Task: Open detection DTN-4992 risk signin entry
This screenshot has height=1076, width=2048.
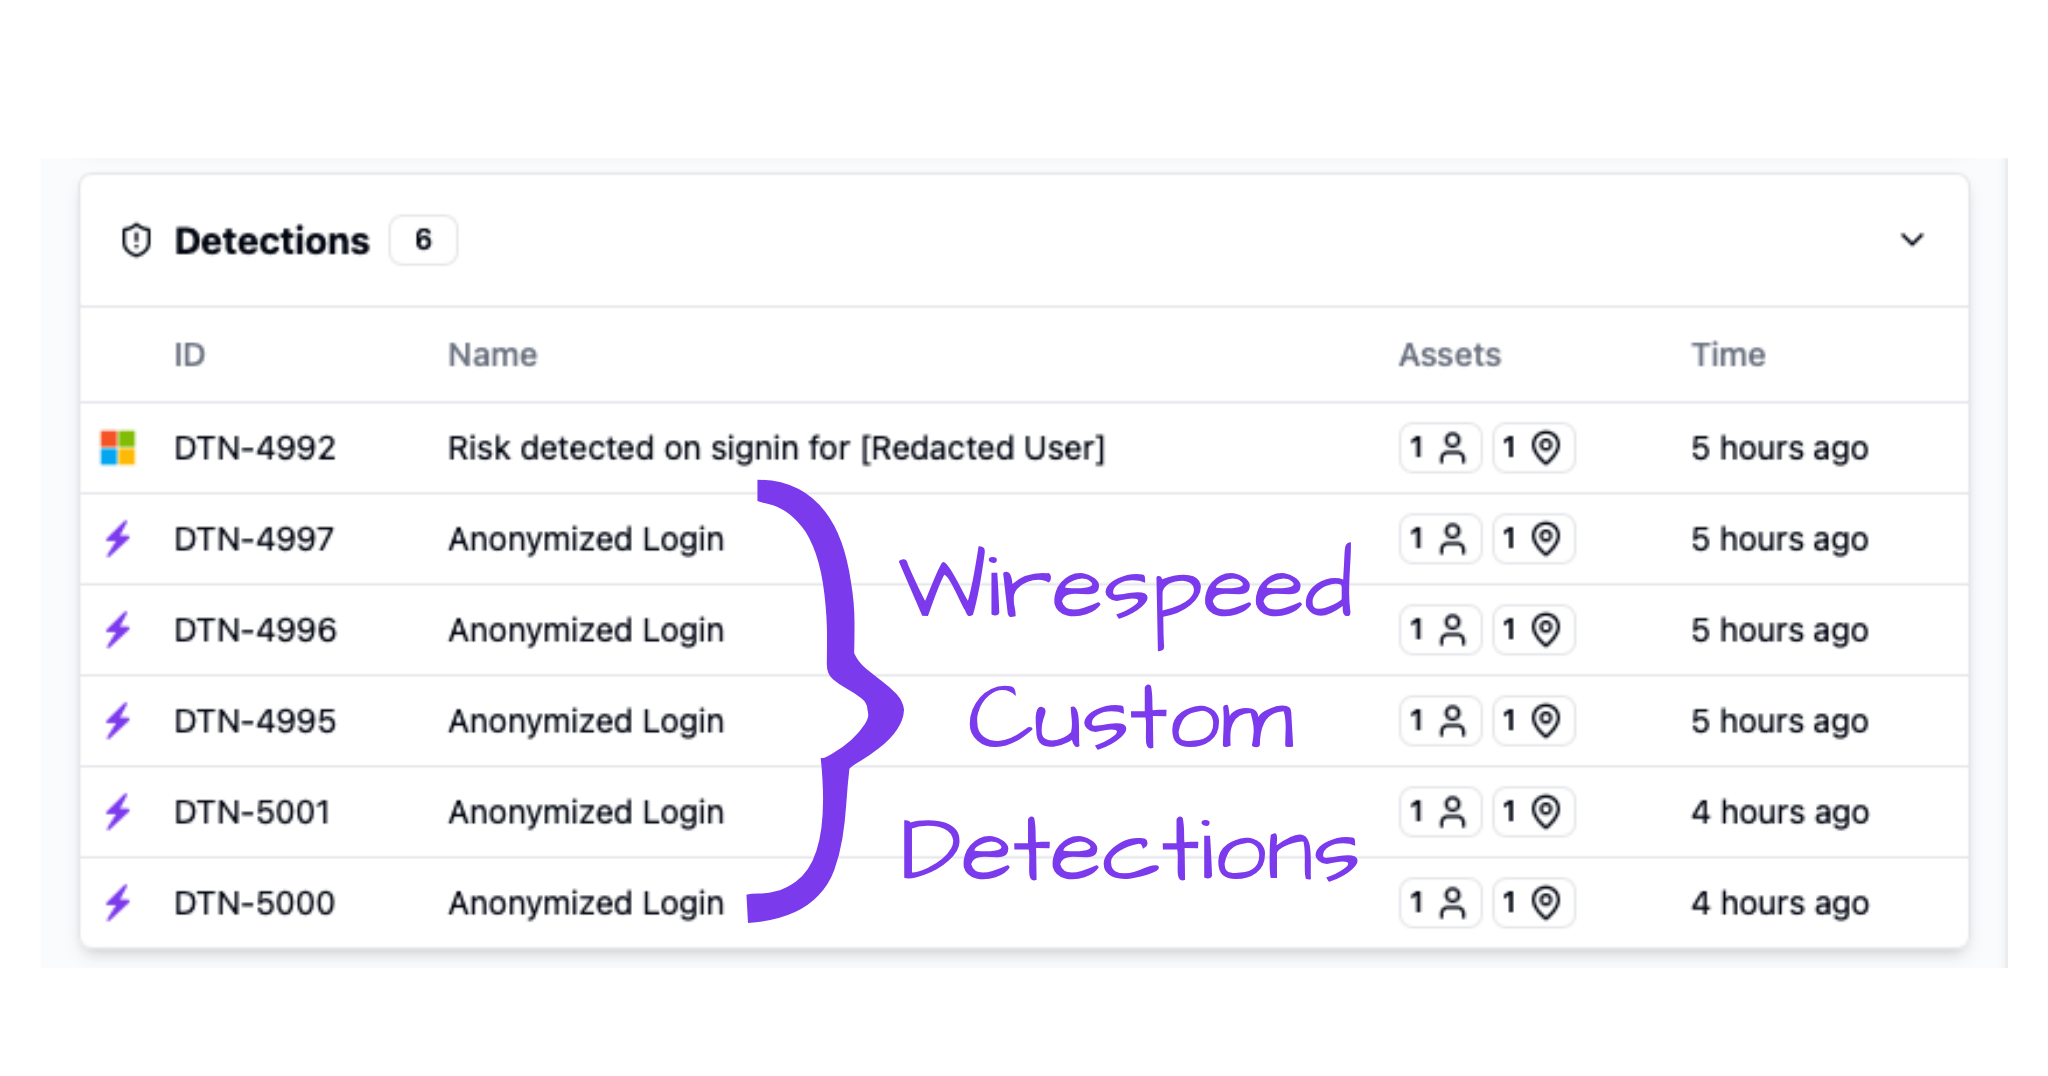Action: (x=775, y=448)
